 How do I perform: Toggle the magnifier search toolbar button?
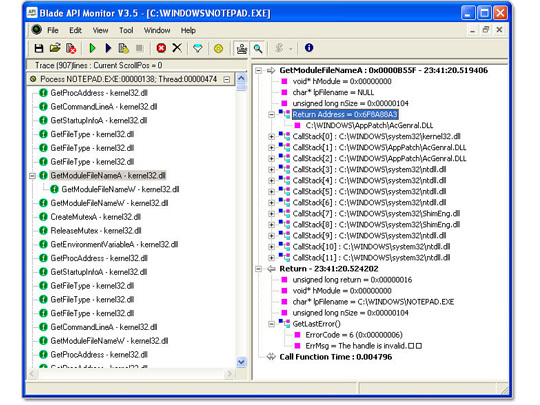[258, 49]
